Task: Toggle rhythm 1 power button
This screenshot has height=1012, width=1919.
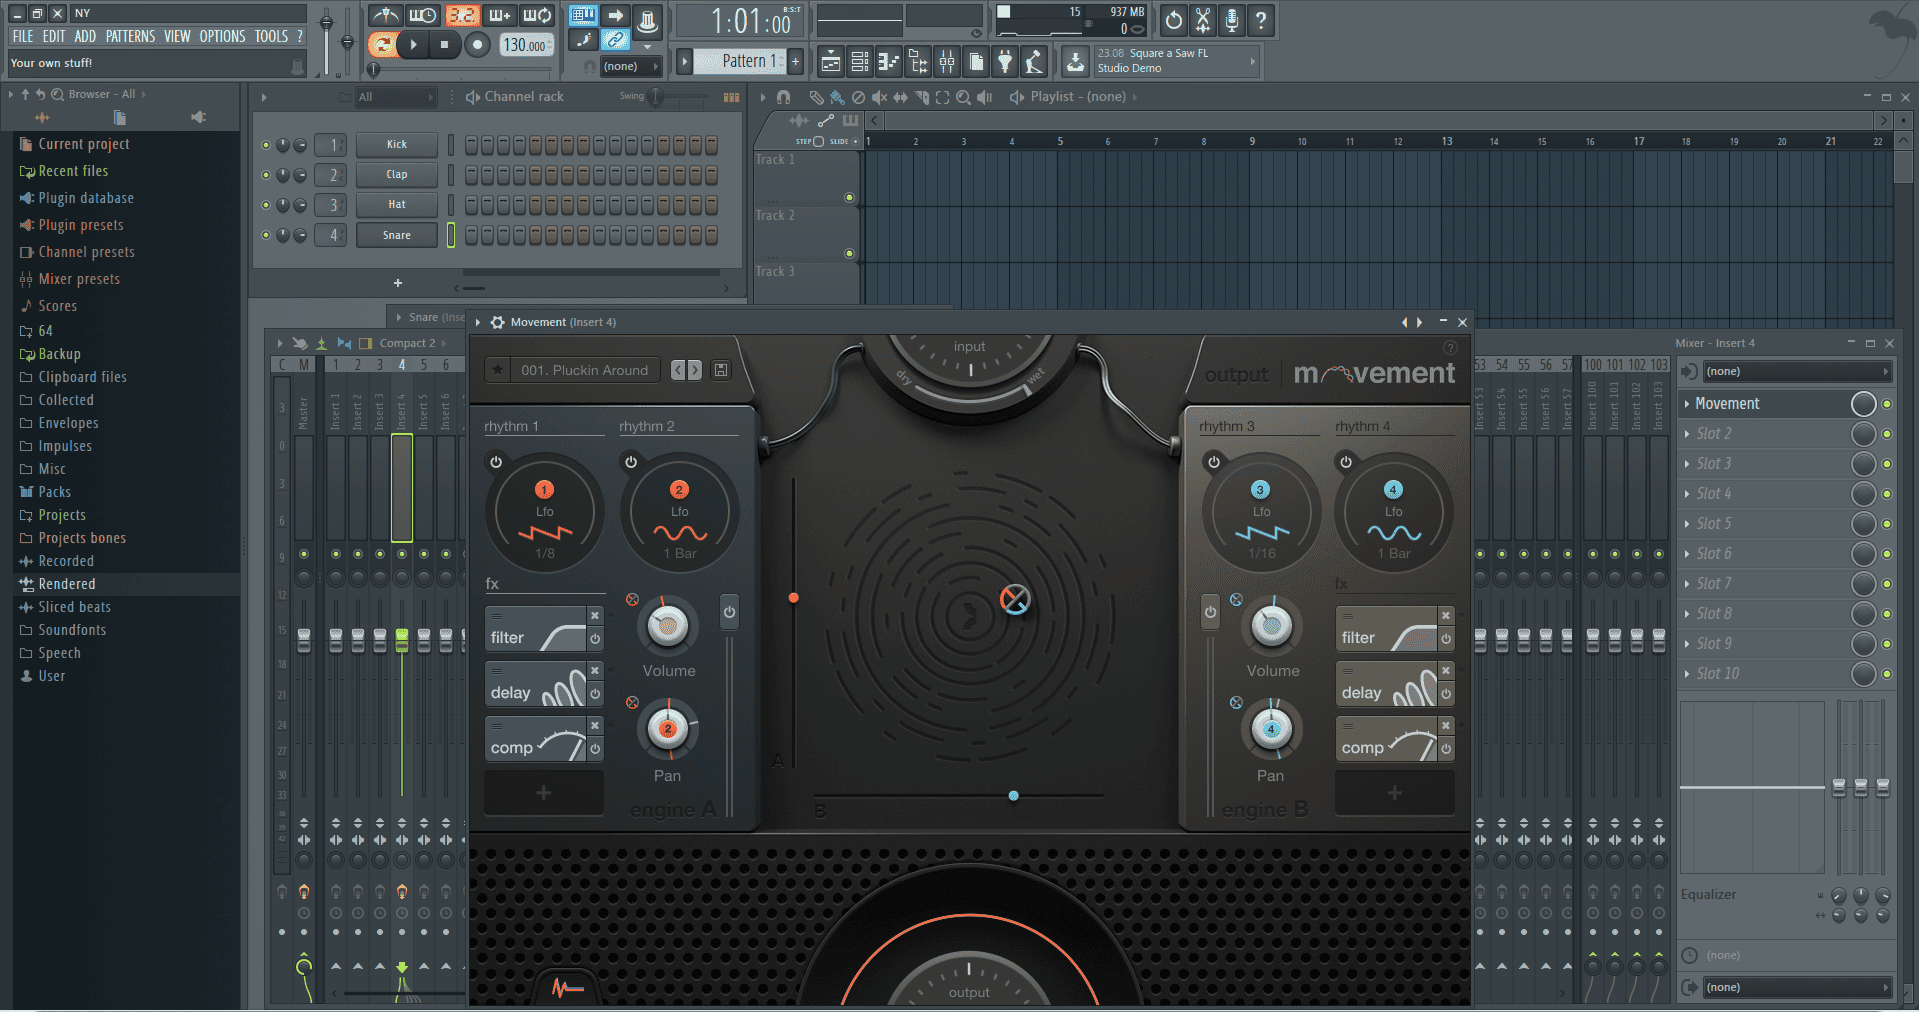Action: 496,462
